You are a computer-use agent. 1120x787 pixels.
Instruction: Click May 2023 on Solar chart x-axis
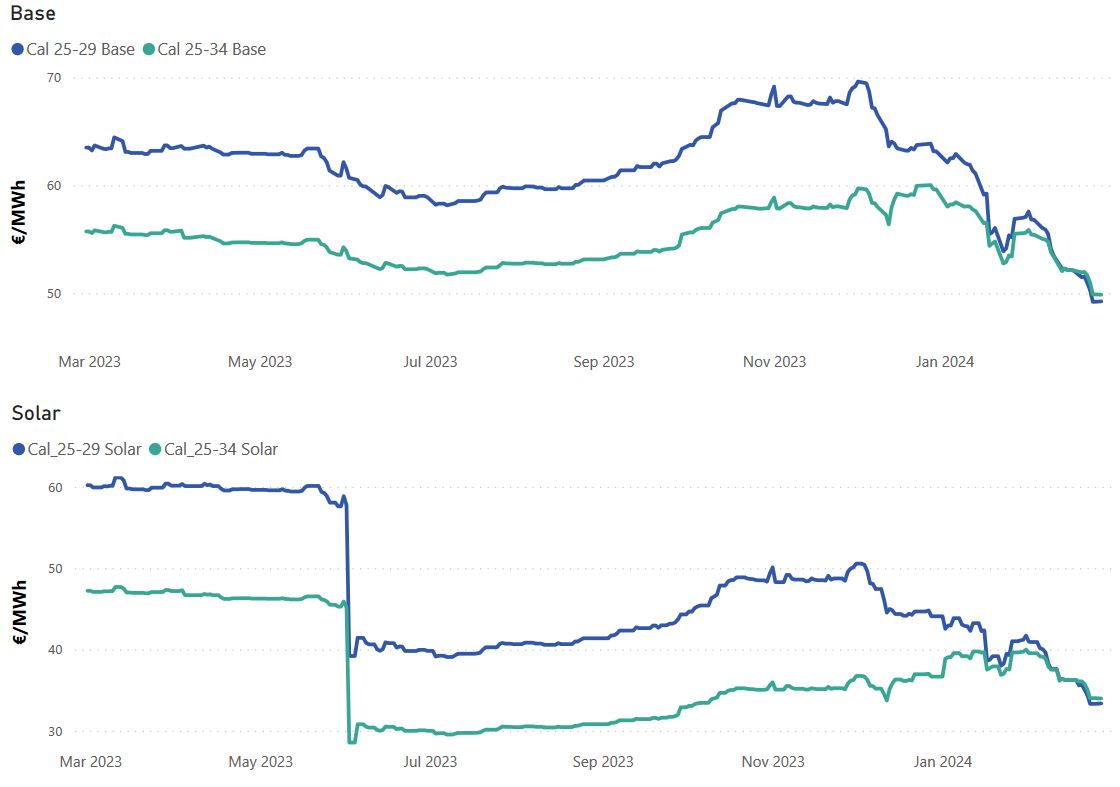tap(260, 762)
